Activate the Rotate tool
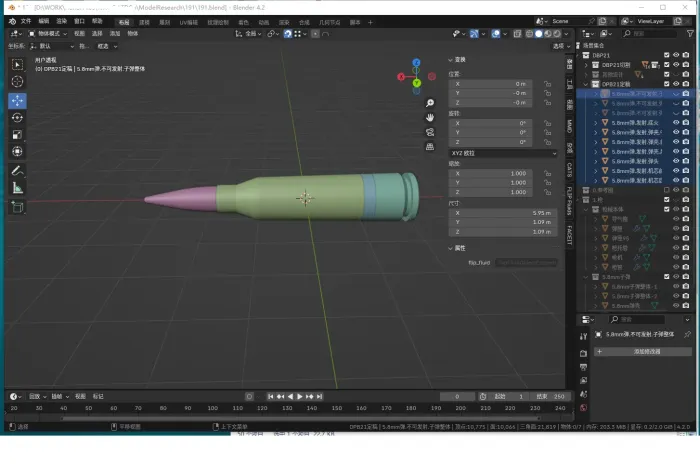This screenshot has width=700, height=465. tap(17, 118)
